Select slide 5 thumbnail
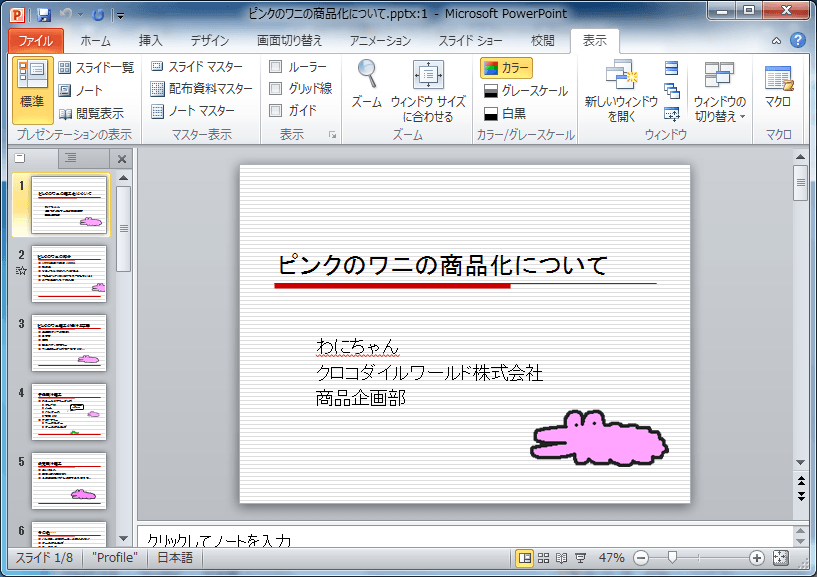The height and width of the screenshot is (577, 817). (x=69, y=481)
